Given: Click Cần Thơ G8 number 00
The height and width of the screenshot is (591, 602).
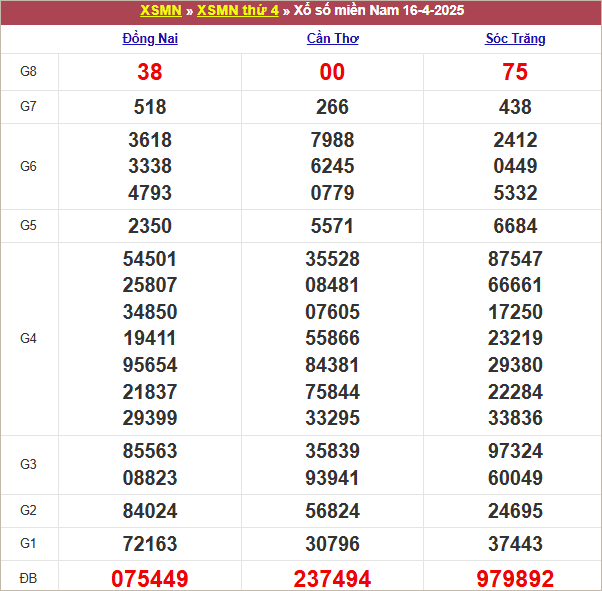Looking at the screenshot, I should coord(332,72).
